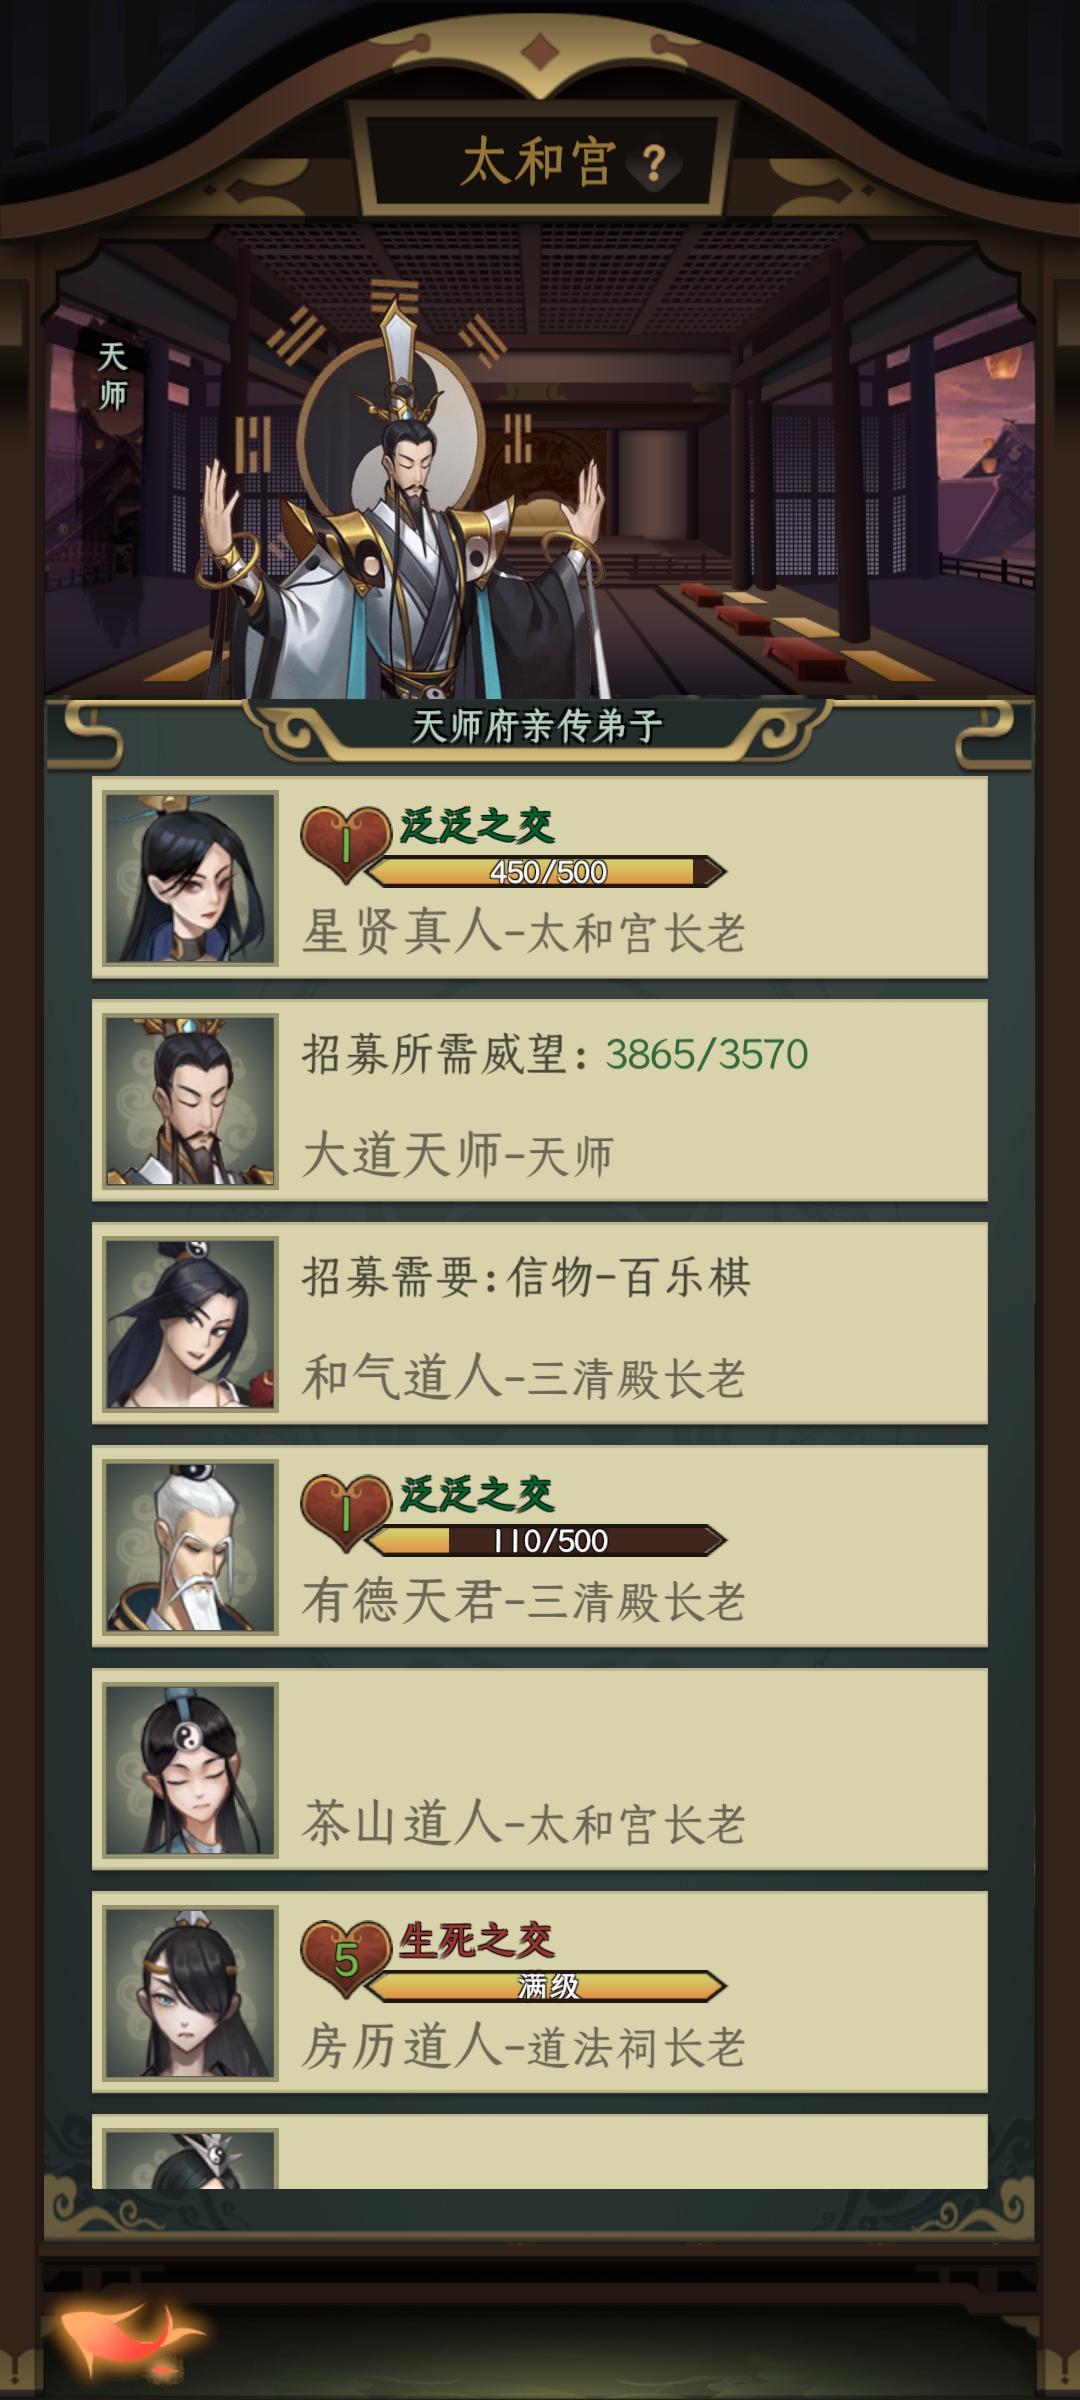Select the 大道天师-天师 recruit entry
1080x2400 pixels.
pyautogui.click(x=540, y=1101)
